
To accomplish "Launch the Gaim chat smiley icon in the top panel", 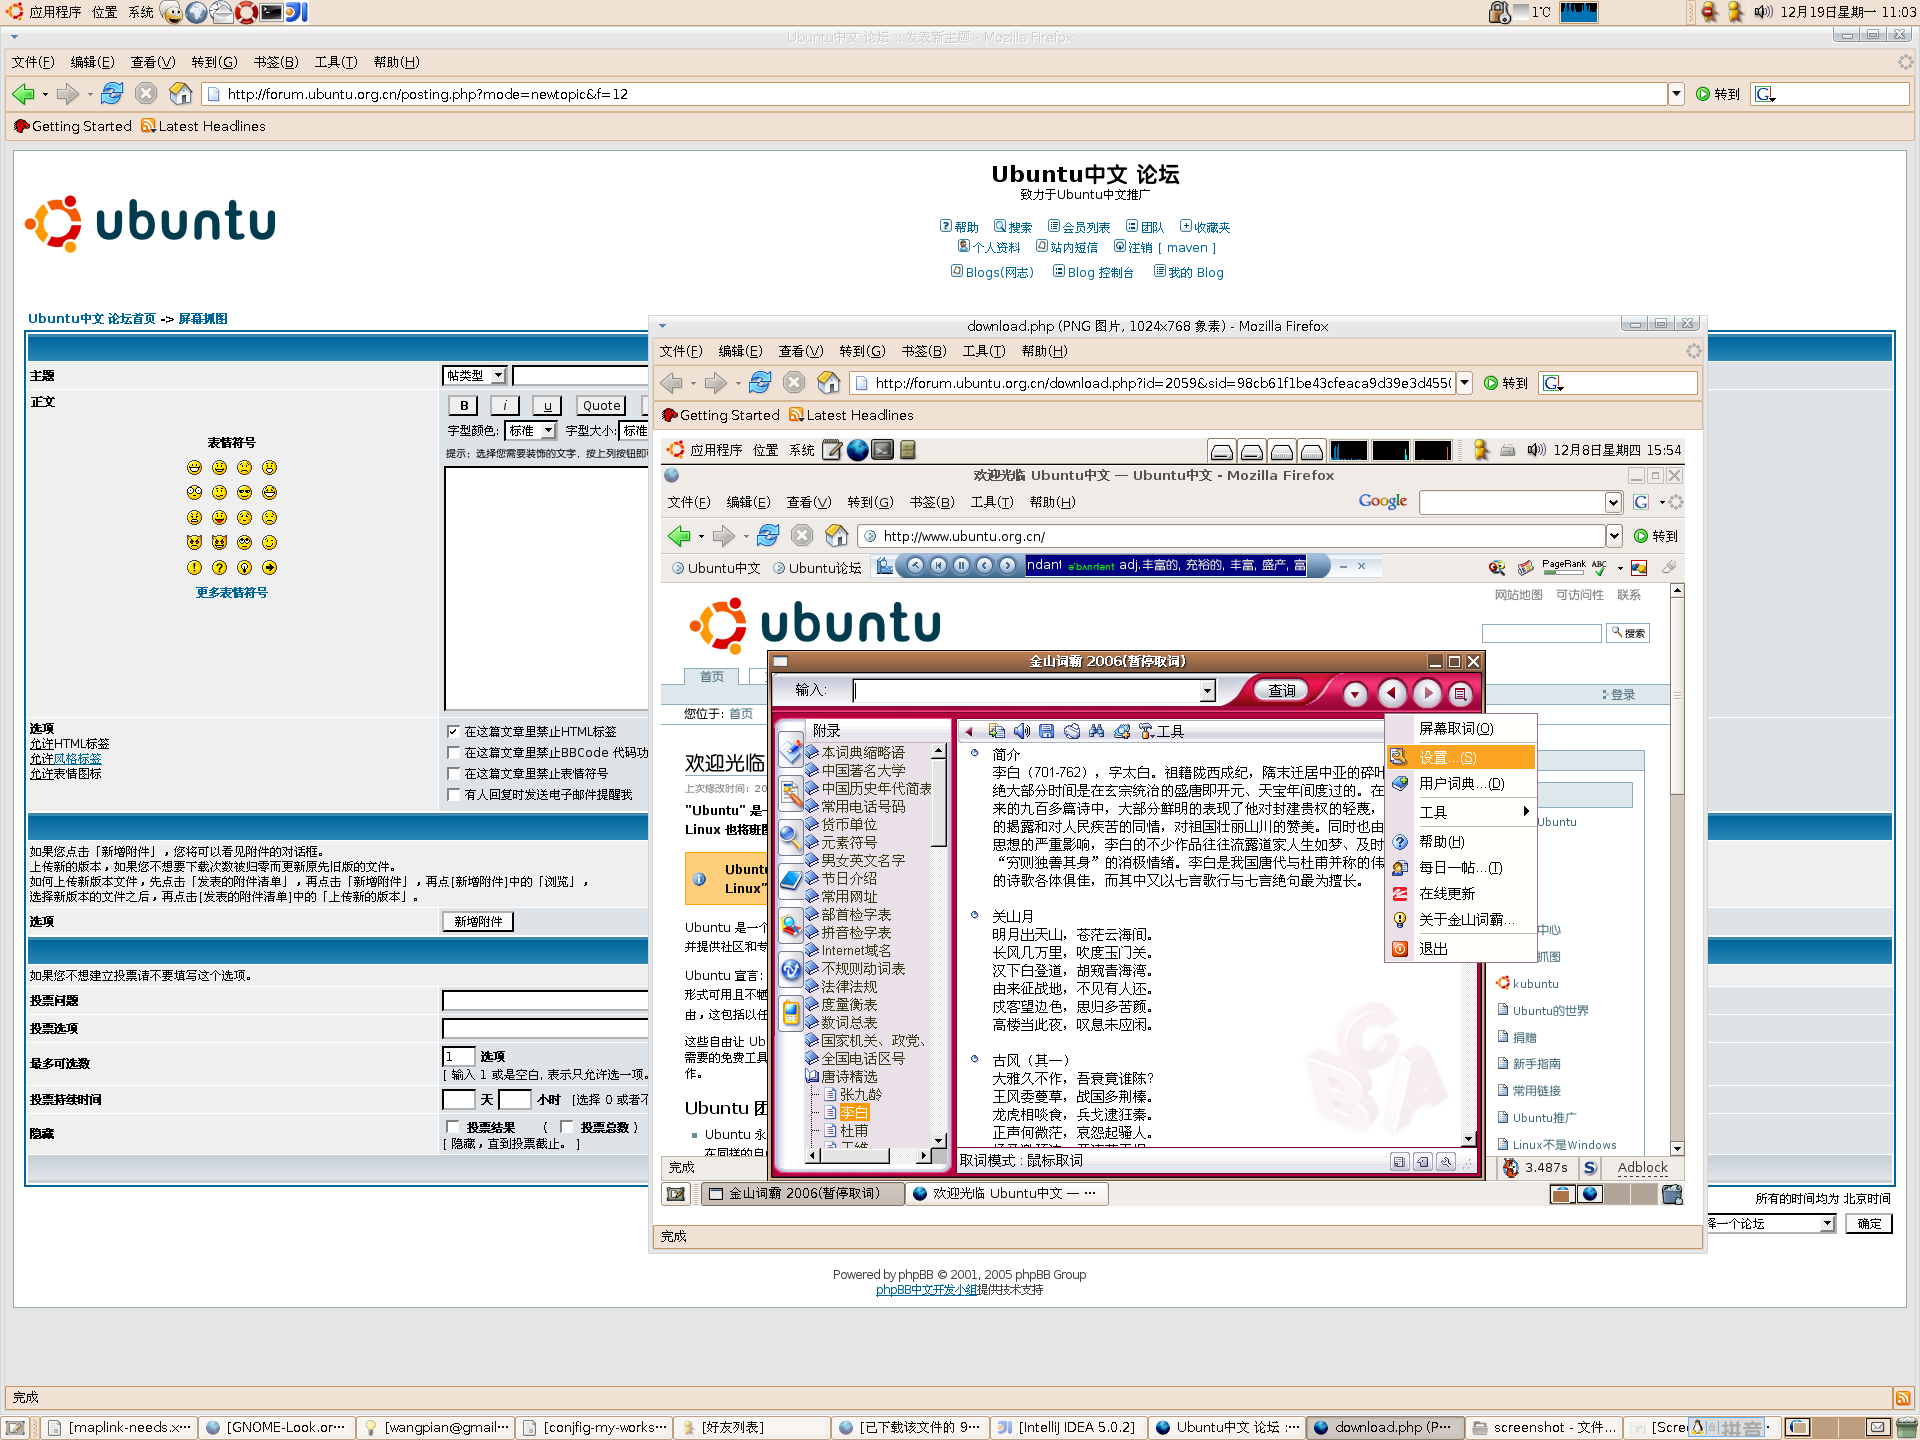I will pos(172,12).
